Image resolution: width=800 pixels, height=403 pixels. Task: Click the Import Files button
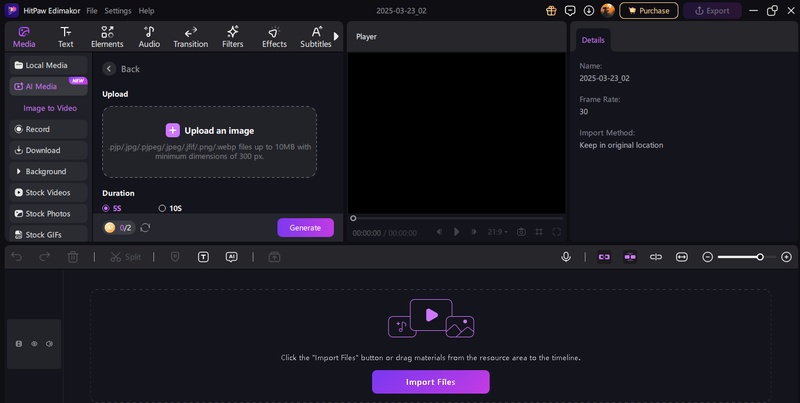tap(431, 382)
